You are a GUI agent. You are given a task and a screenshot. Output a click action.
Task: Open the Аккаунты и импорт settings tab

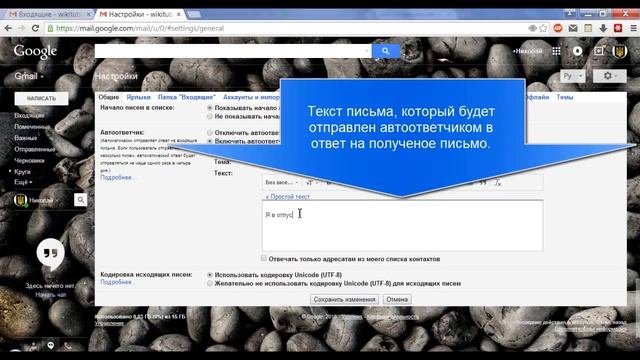coord(251,97)
